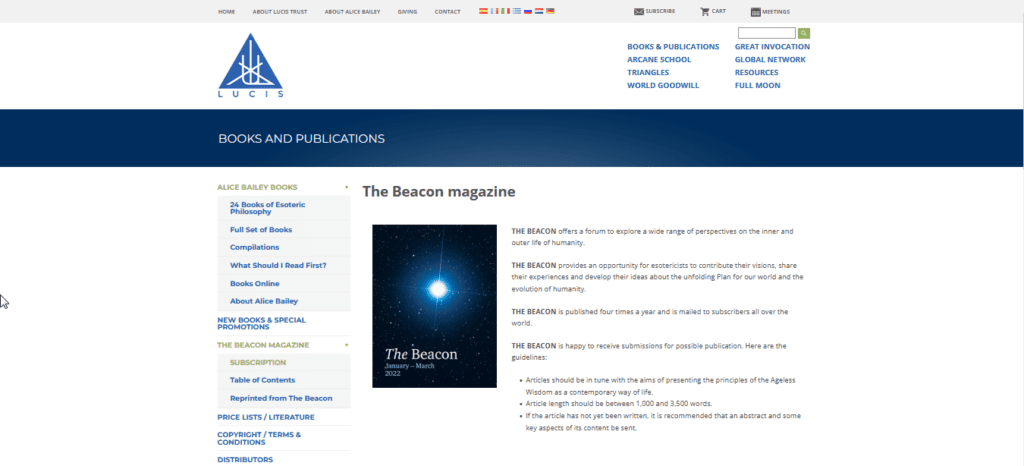The height and width of the screenshot is (466, 1024).
Task: Open 24 Books of Esoteric Philosophy
Action: 267,208
